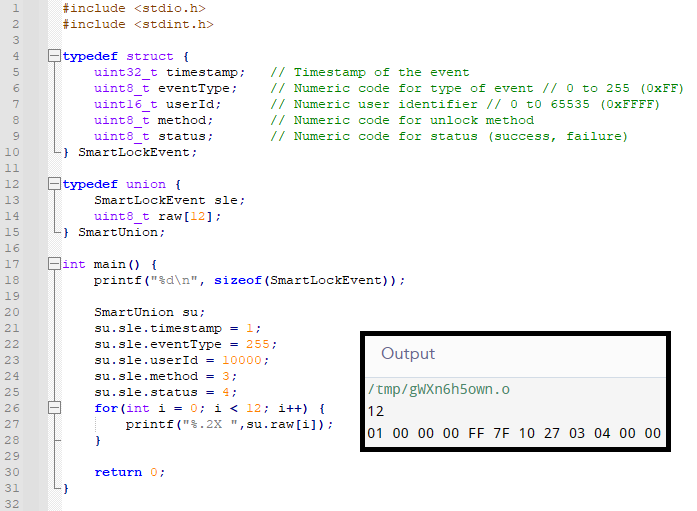
Task: Collapse the typedef union fold marker
Action: click(54, 184)
